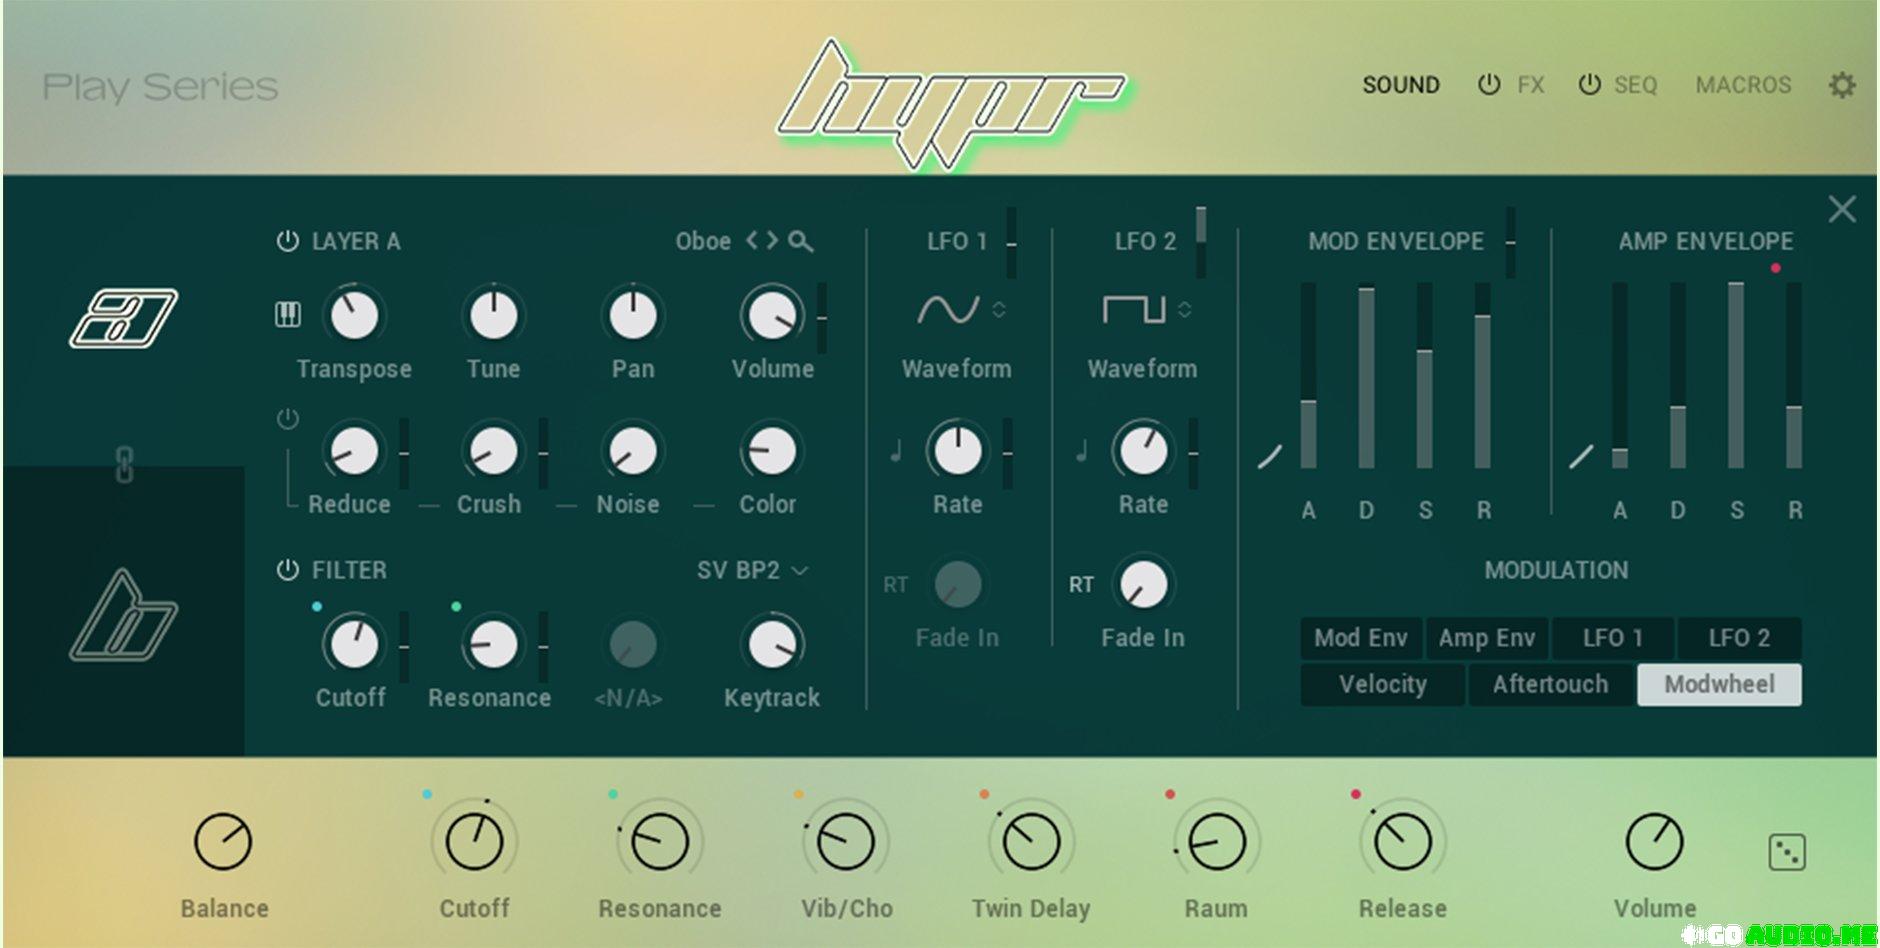Open the settings gear icon
This screenshot has width=1880, height=948.
click(x=1842, y=85)
